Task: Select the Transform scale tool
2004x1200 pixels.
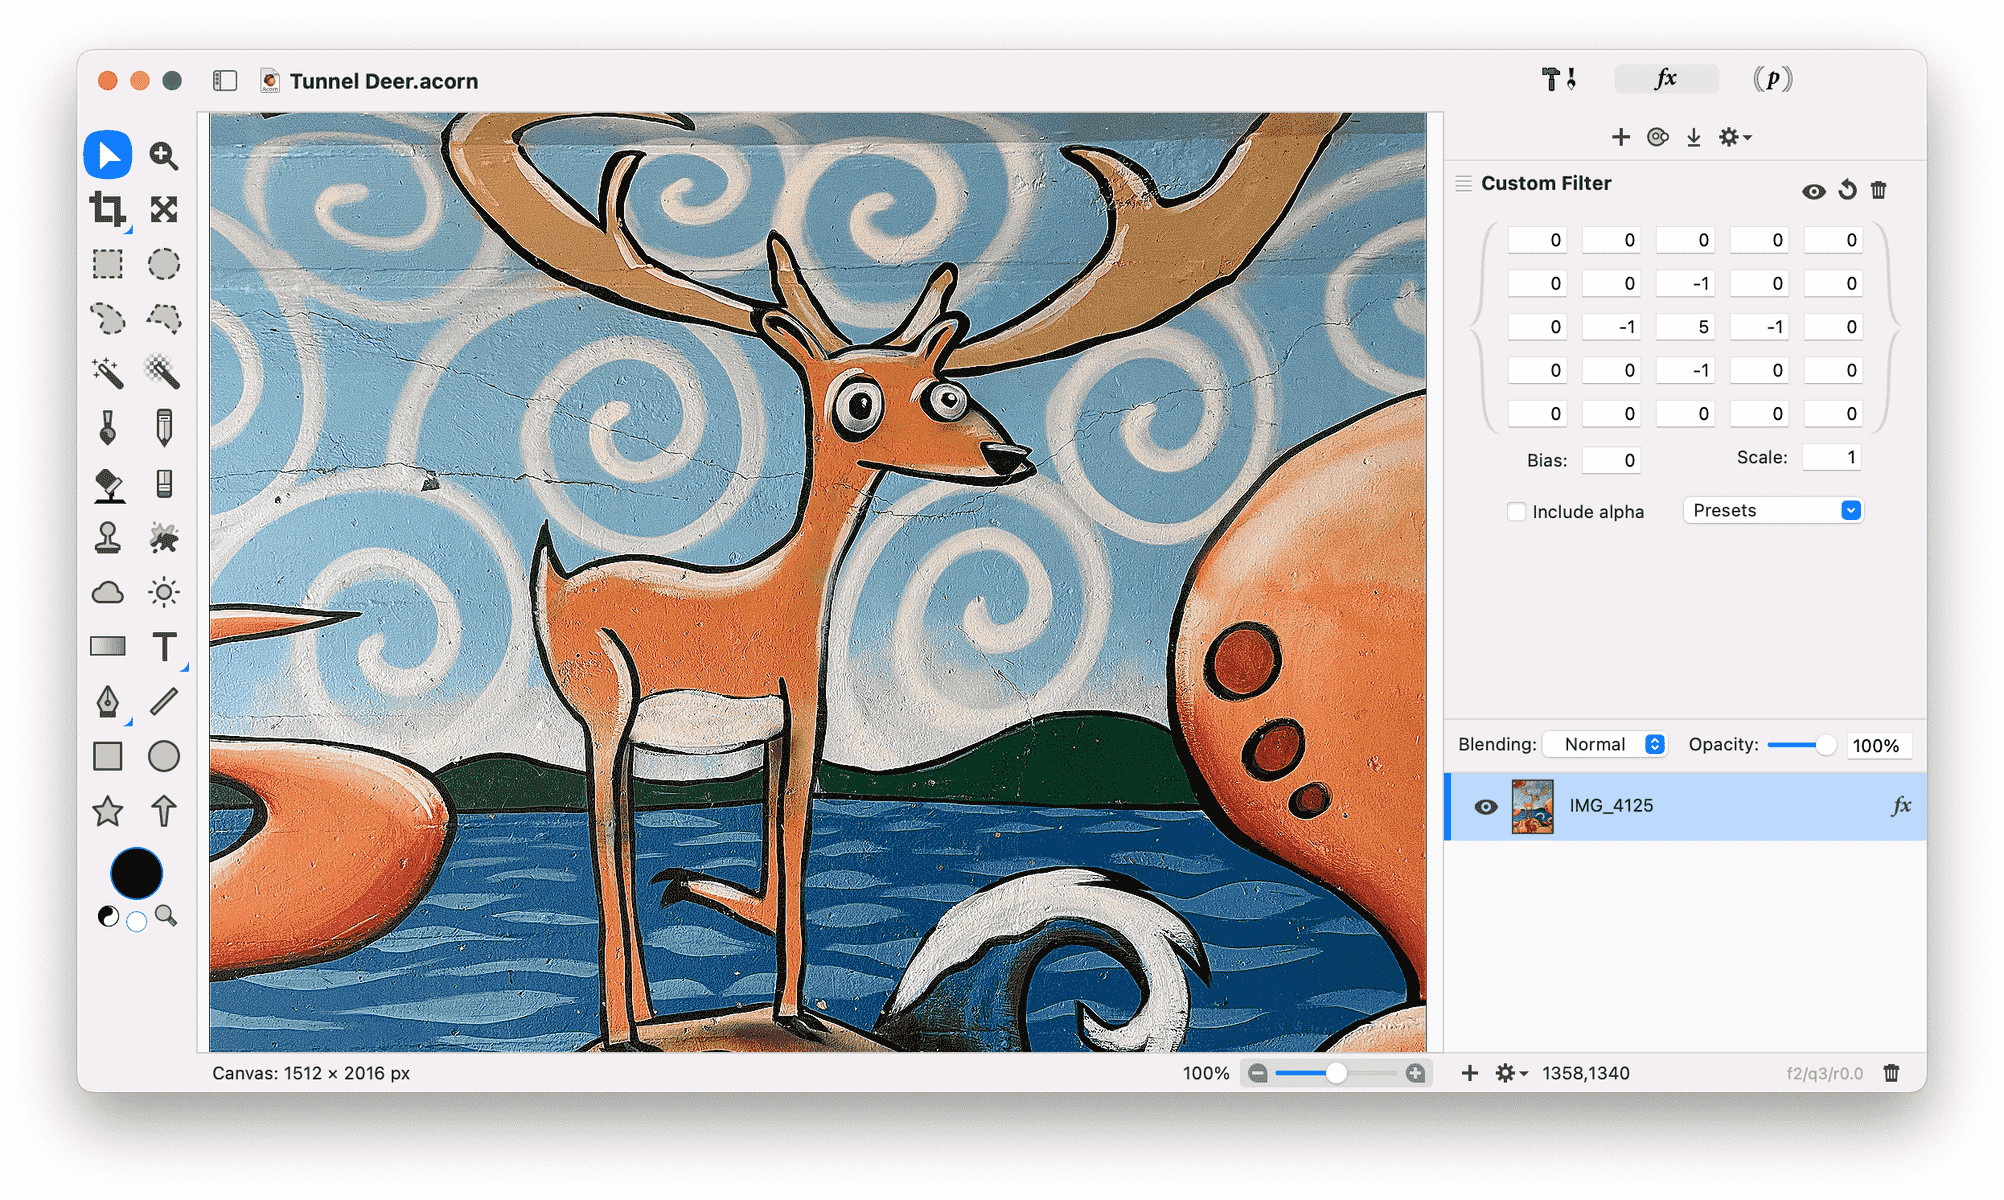Action: point(164,209)
